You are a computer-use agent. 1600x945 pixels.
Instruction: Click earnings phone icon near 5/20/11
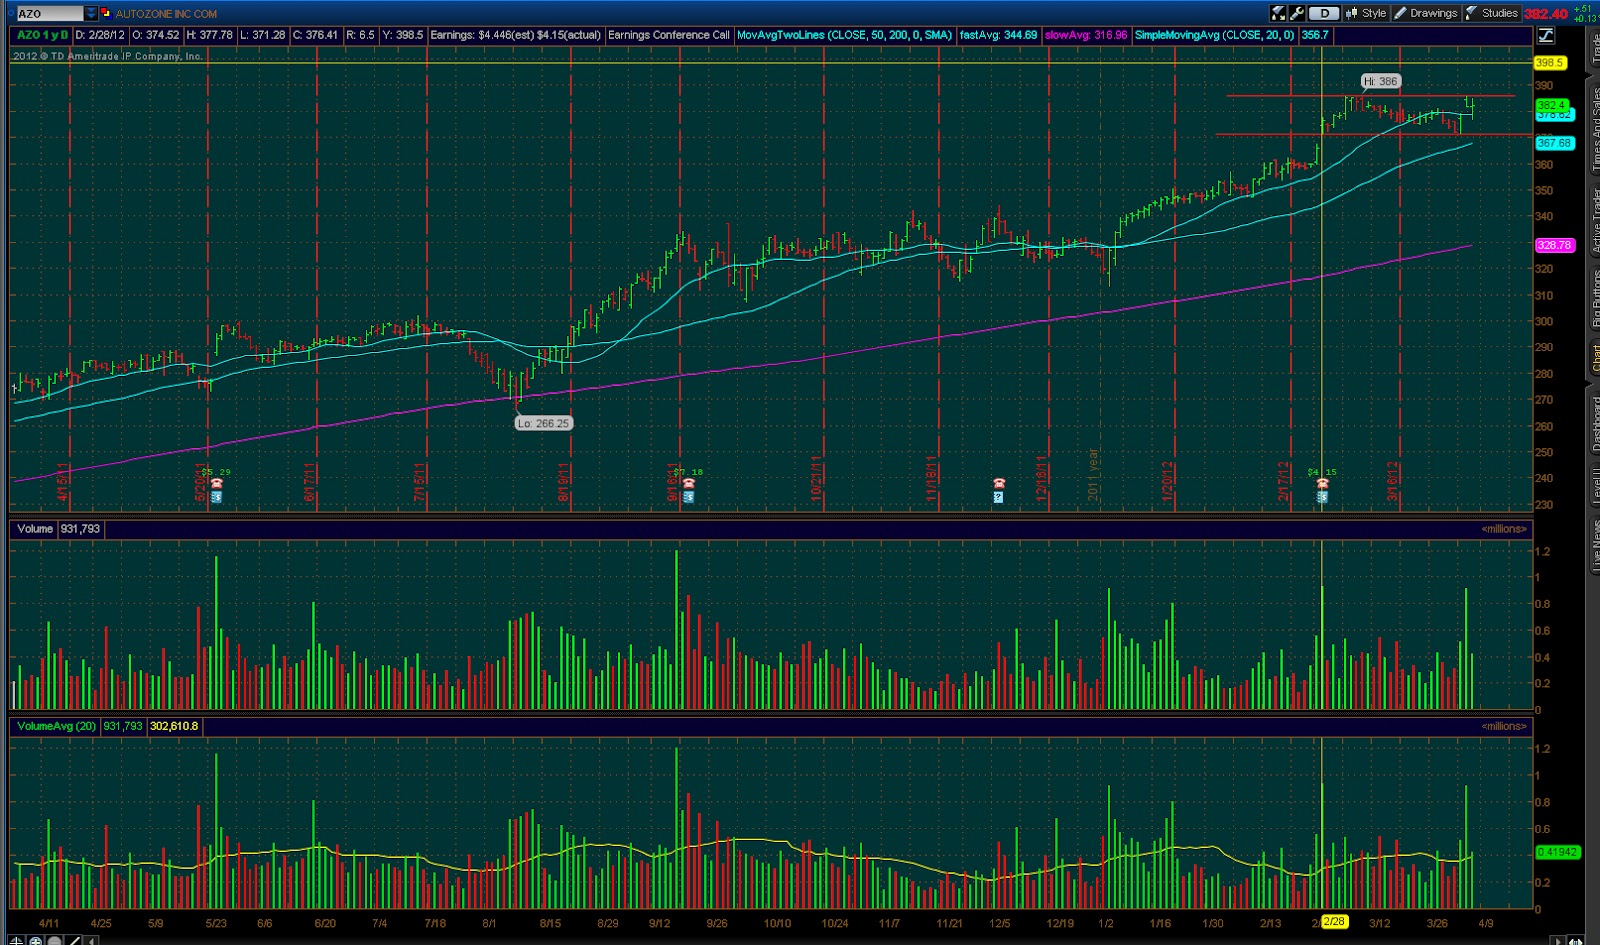click(216, 484)
